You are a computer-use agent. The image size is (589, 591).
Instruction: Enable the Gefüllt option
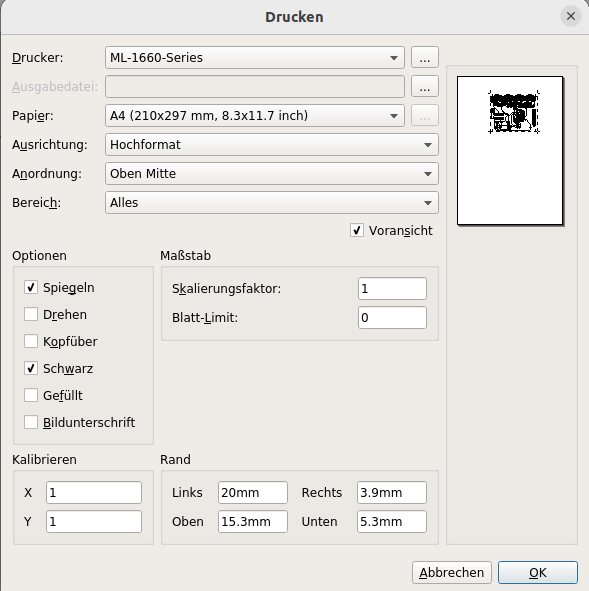31,395
